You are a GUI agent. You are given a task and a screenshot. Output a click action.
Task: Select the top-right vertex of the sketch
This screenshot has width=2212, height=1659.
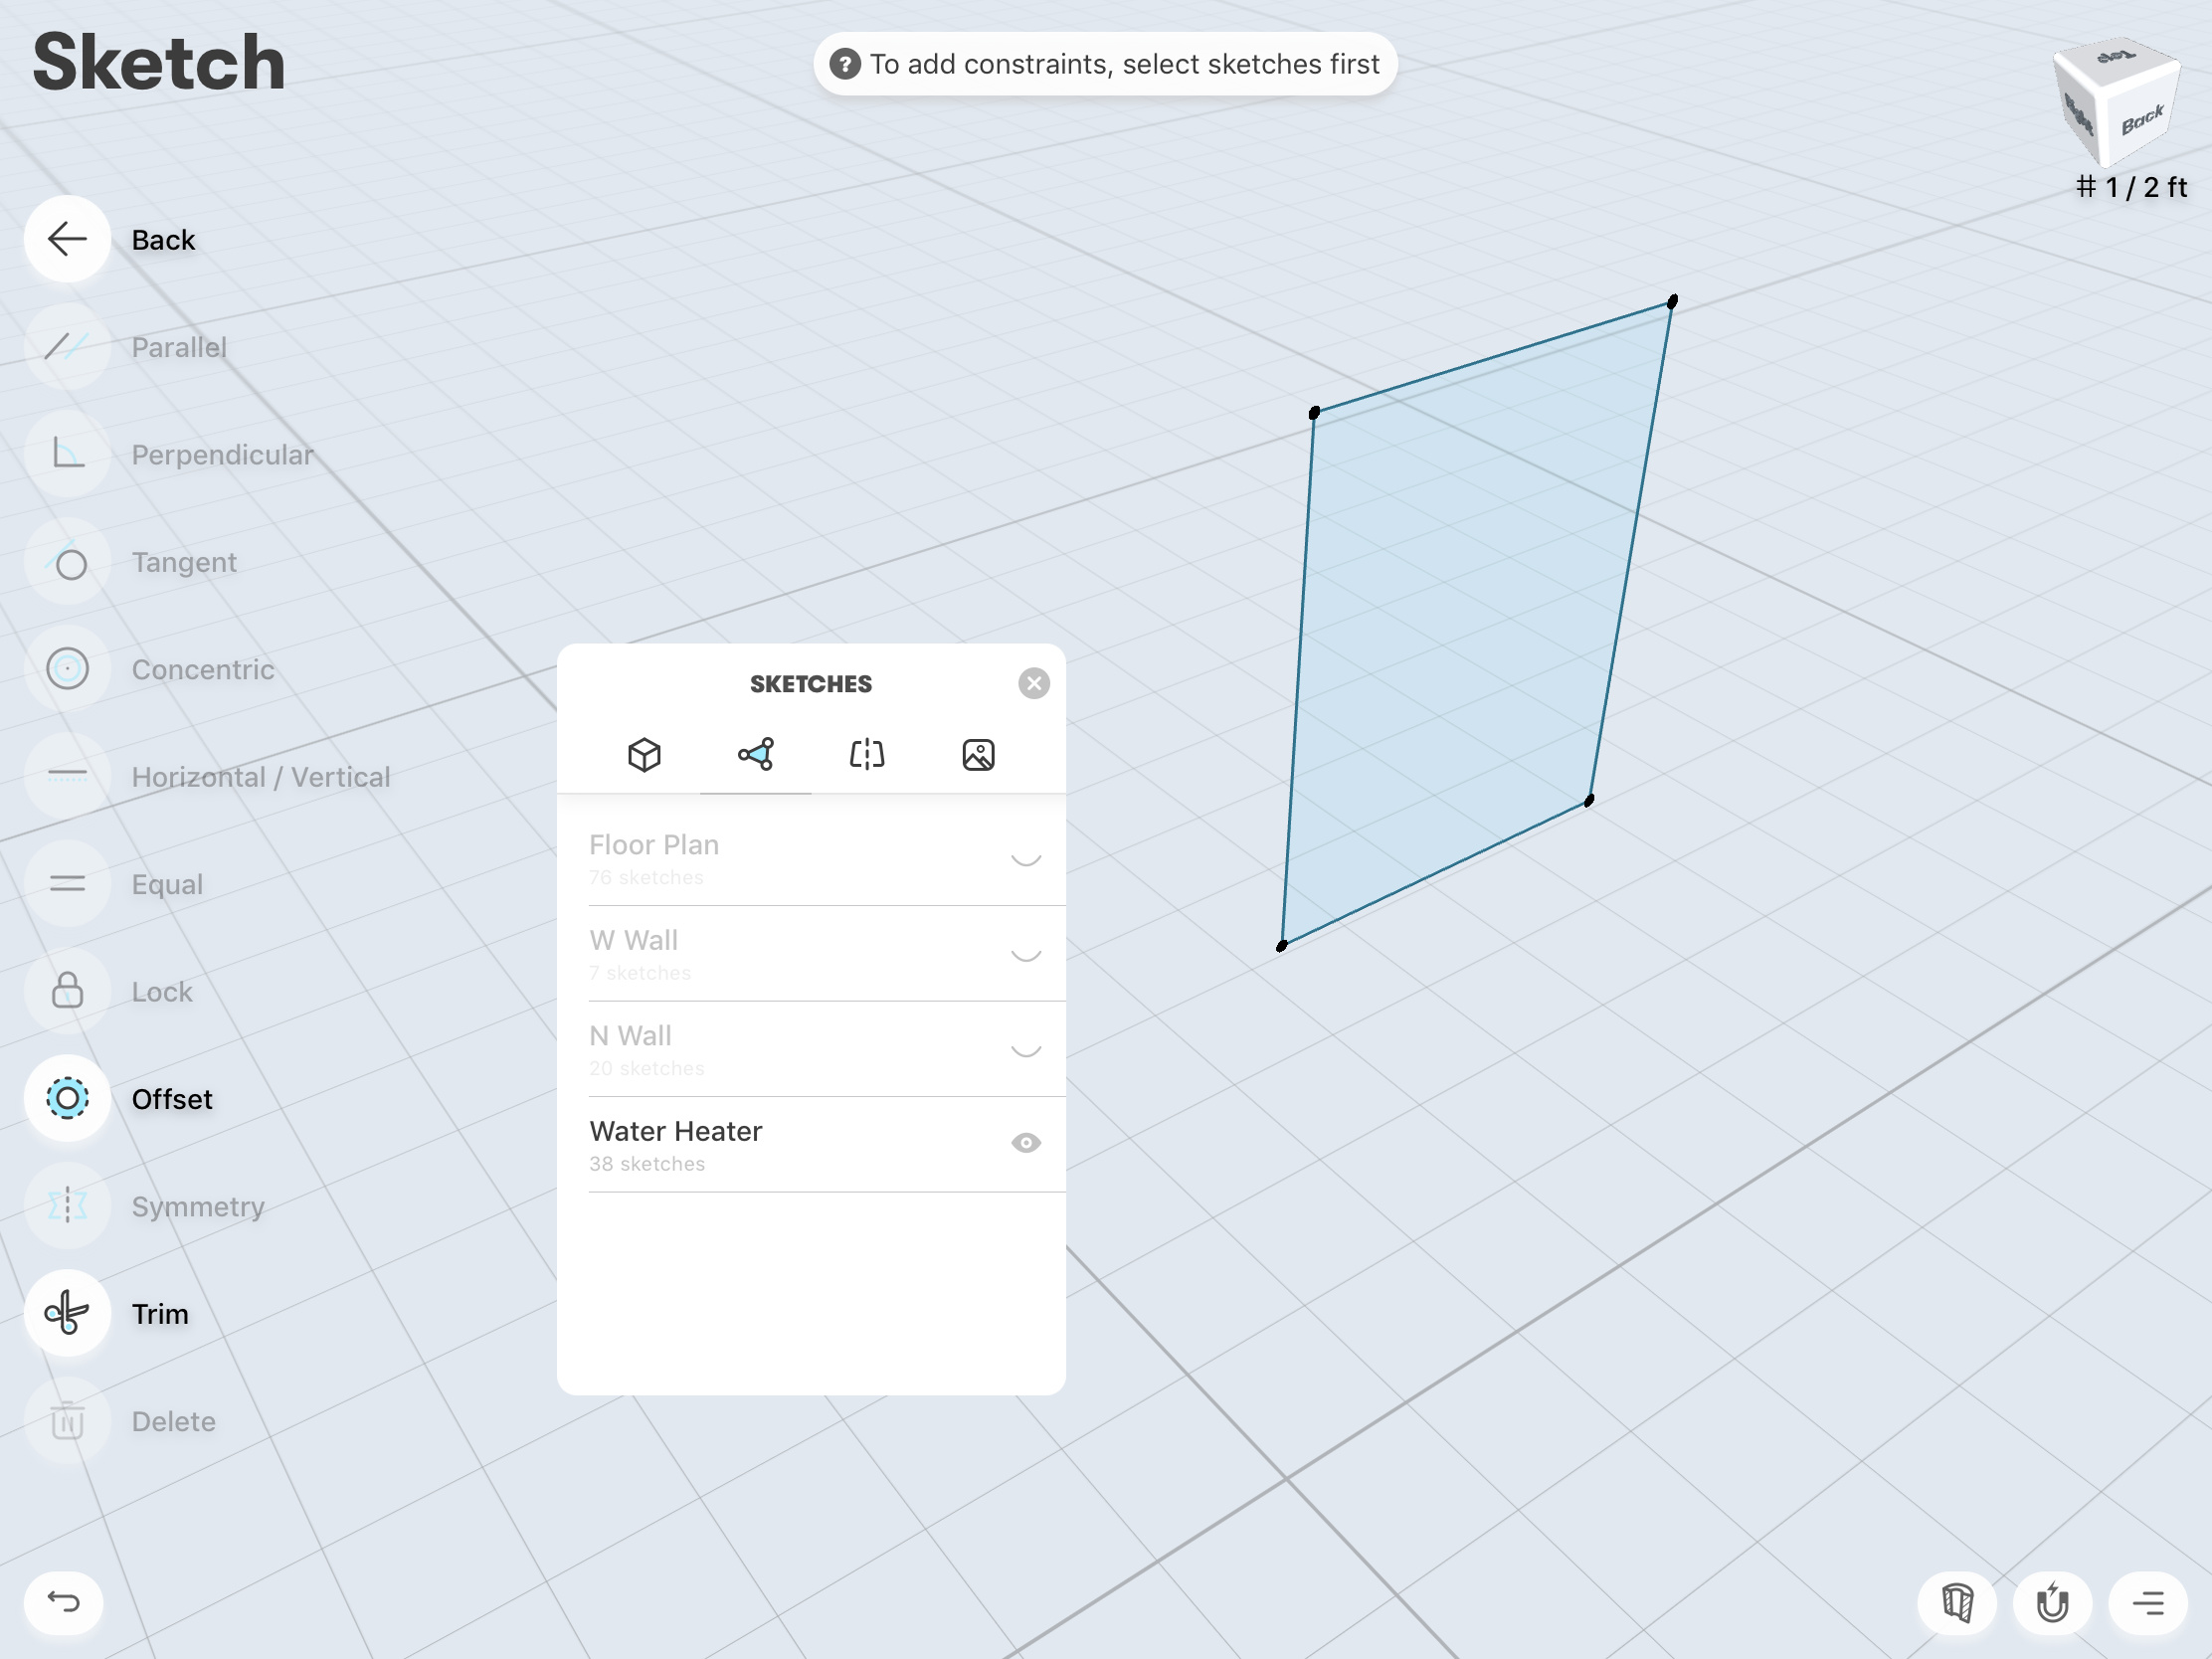tap(1672, 301)
